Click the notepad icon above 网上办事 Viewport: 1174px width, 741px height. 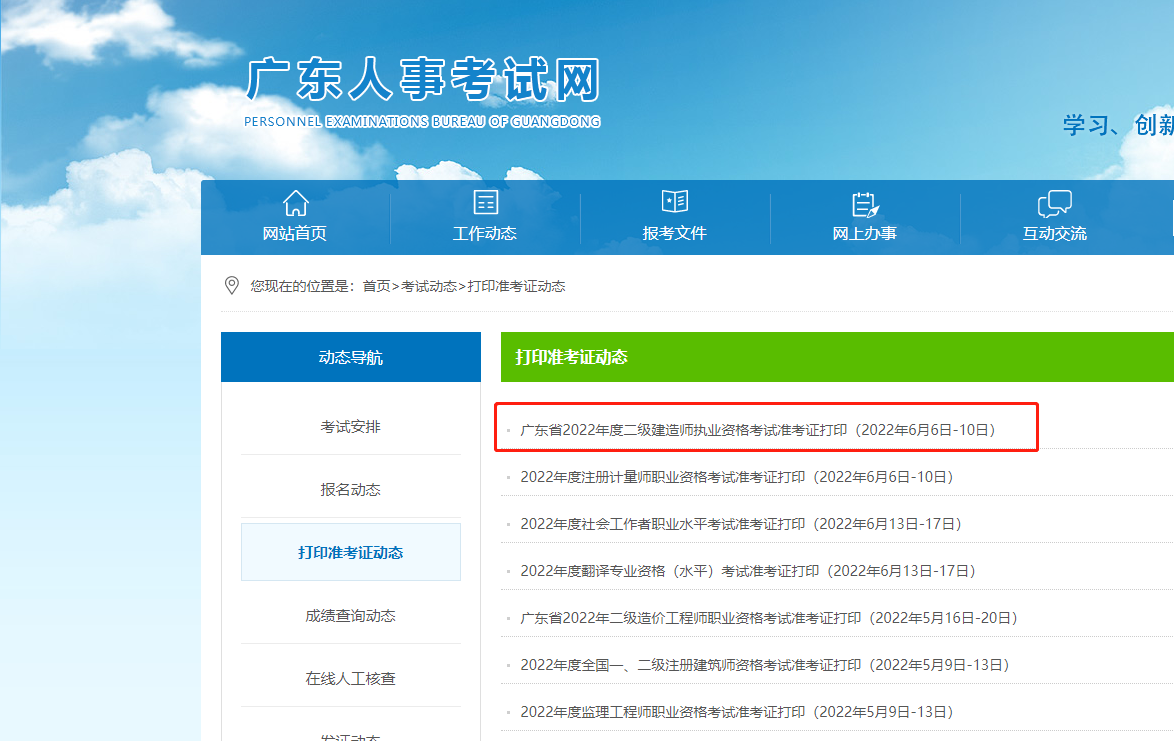pyautogui.click(x=865, y=204)
